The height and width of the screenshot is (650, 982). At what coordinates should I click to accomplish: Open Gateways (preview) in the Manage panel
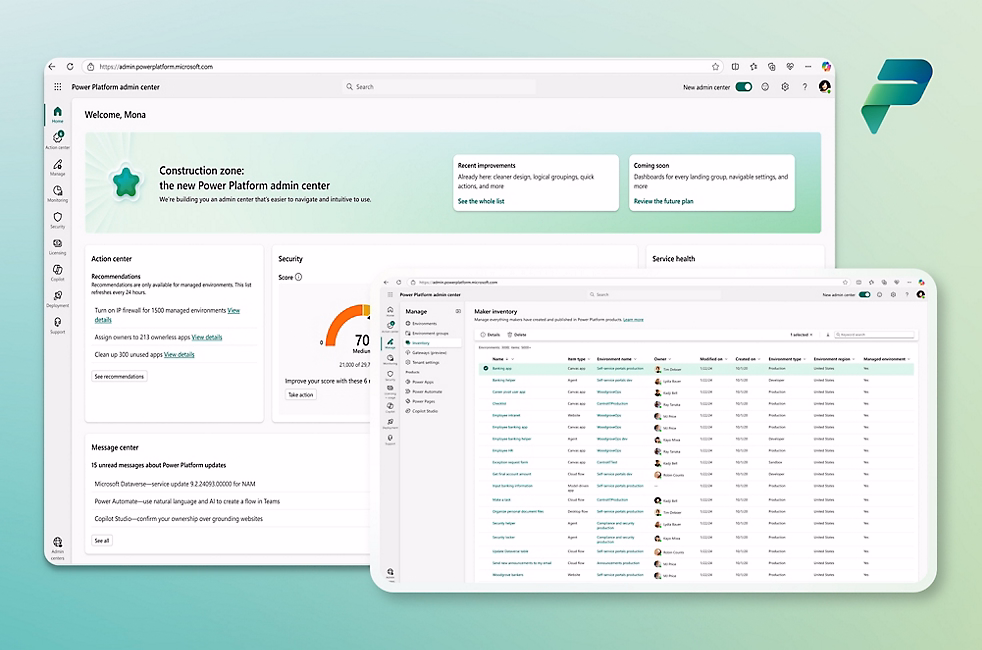[426, 353]
